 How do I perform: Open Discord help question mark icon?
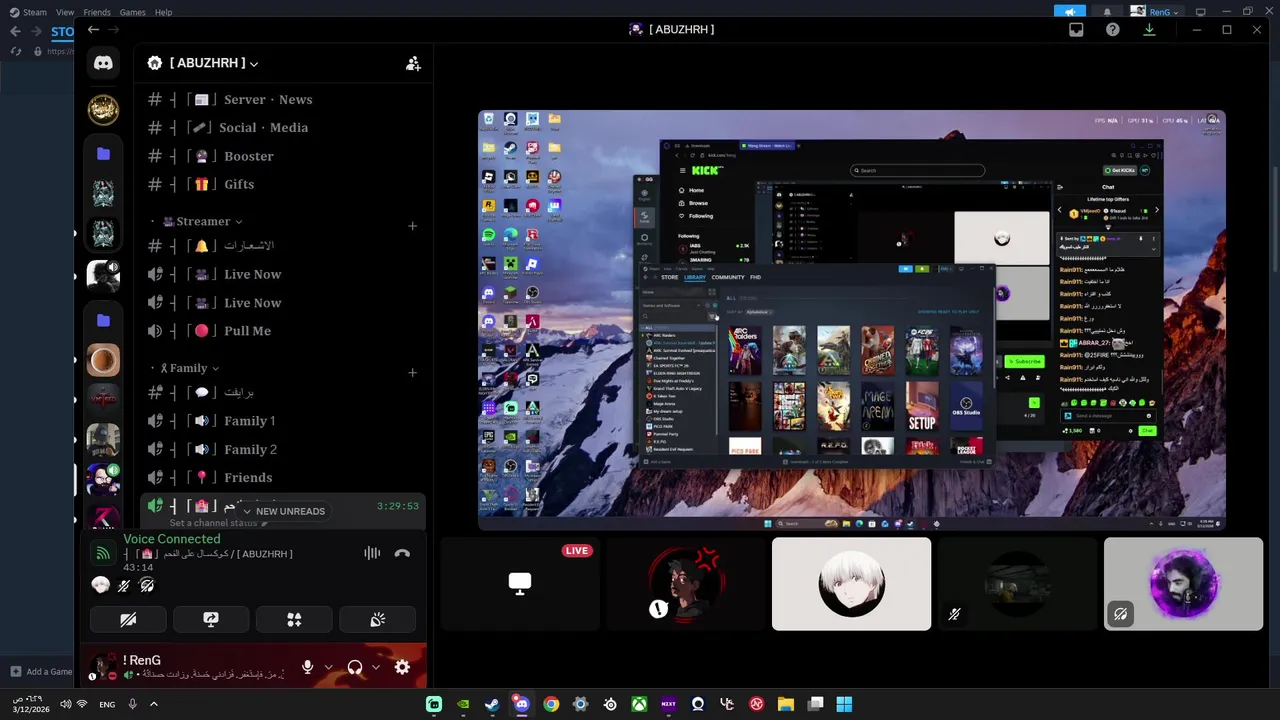tap(1112, 30)
